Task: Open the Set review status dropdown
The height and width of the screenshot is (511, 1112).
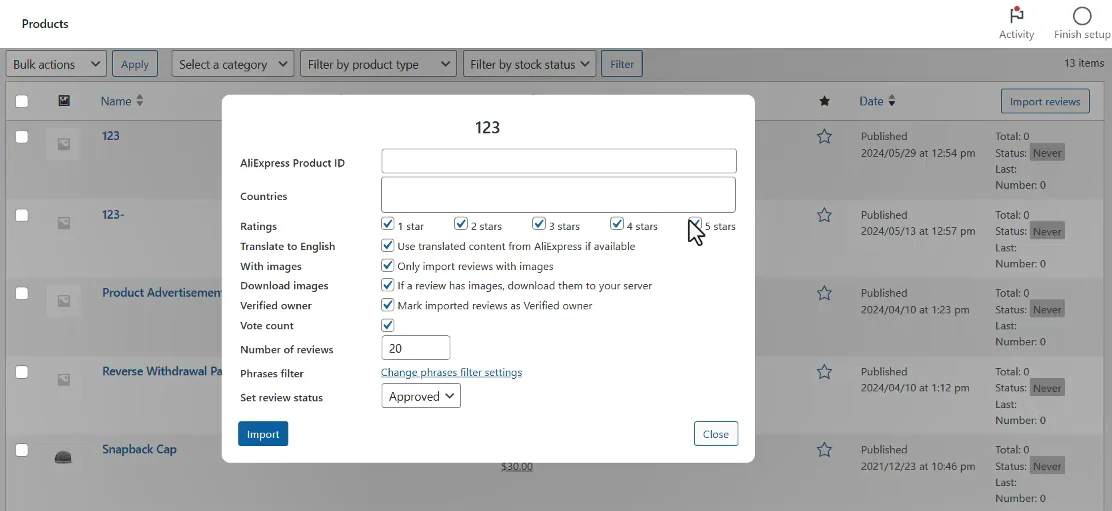Action: tap(421, 396)
